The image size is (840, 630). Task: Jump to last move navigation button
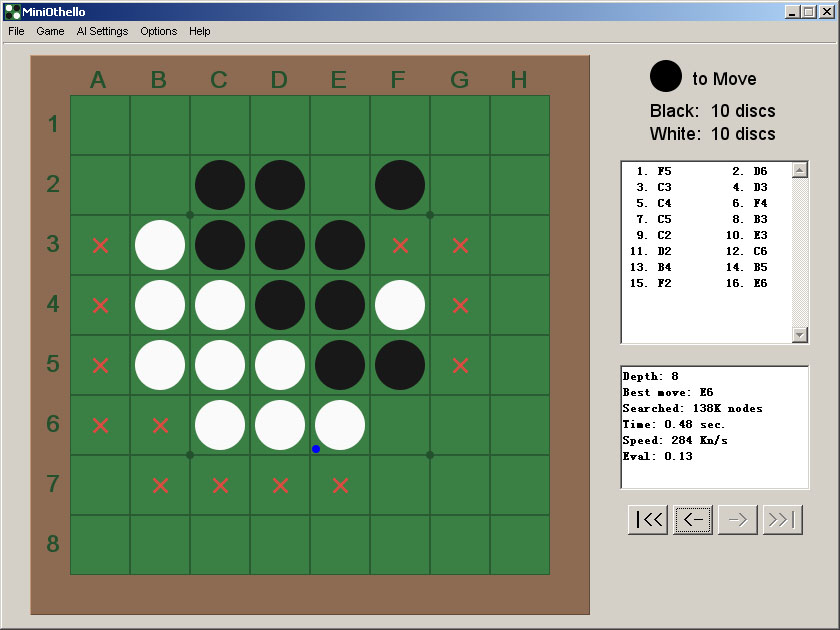[783, 520]
